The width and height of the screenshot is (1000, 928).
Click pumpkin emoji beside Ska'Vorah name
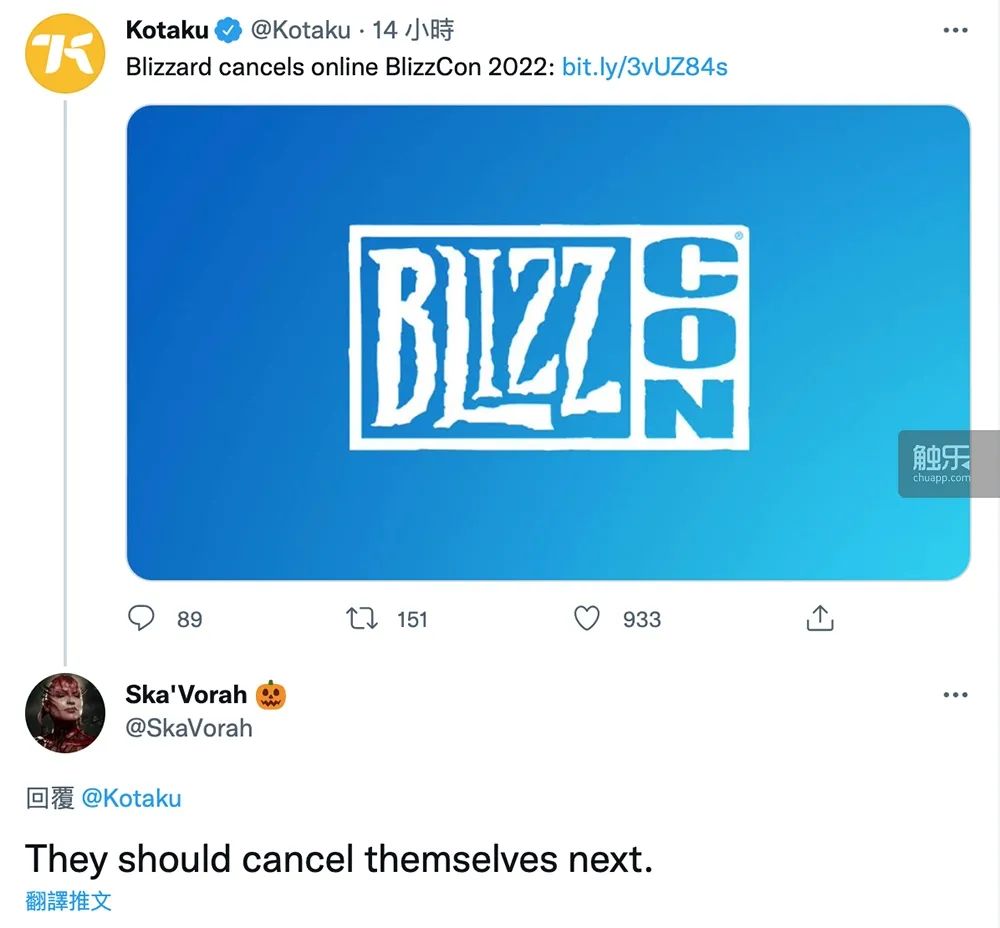click(x=270, y=695)
